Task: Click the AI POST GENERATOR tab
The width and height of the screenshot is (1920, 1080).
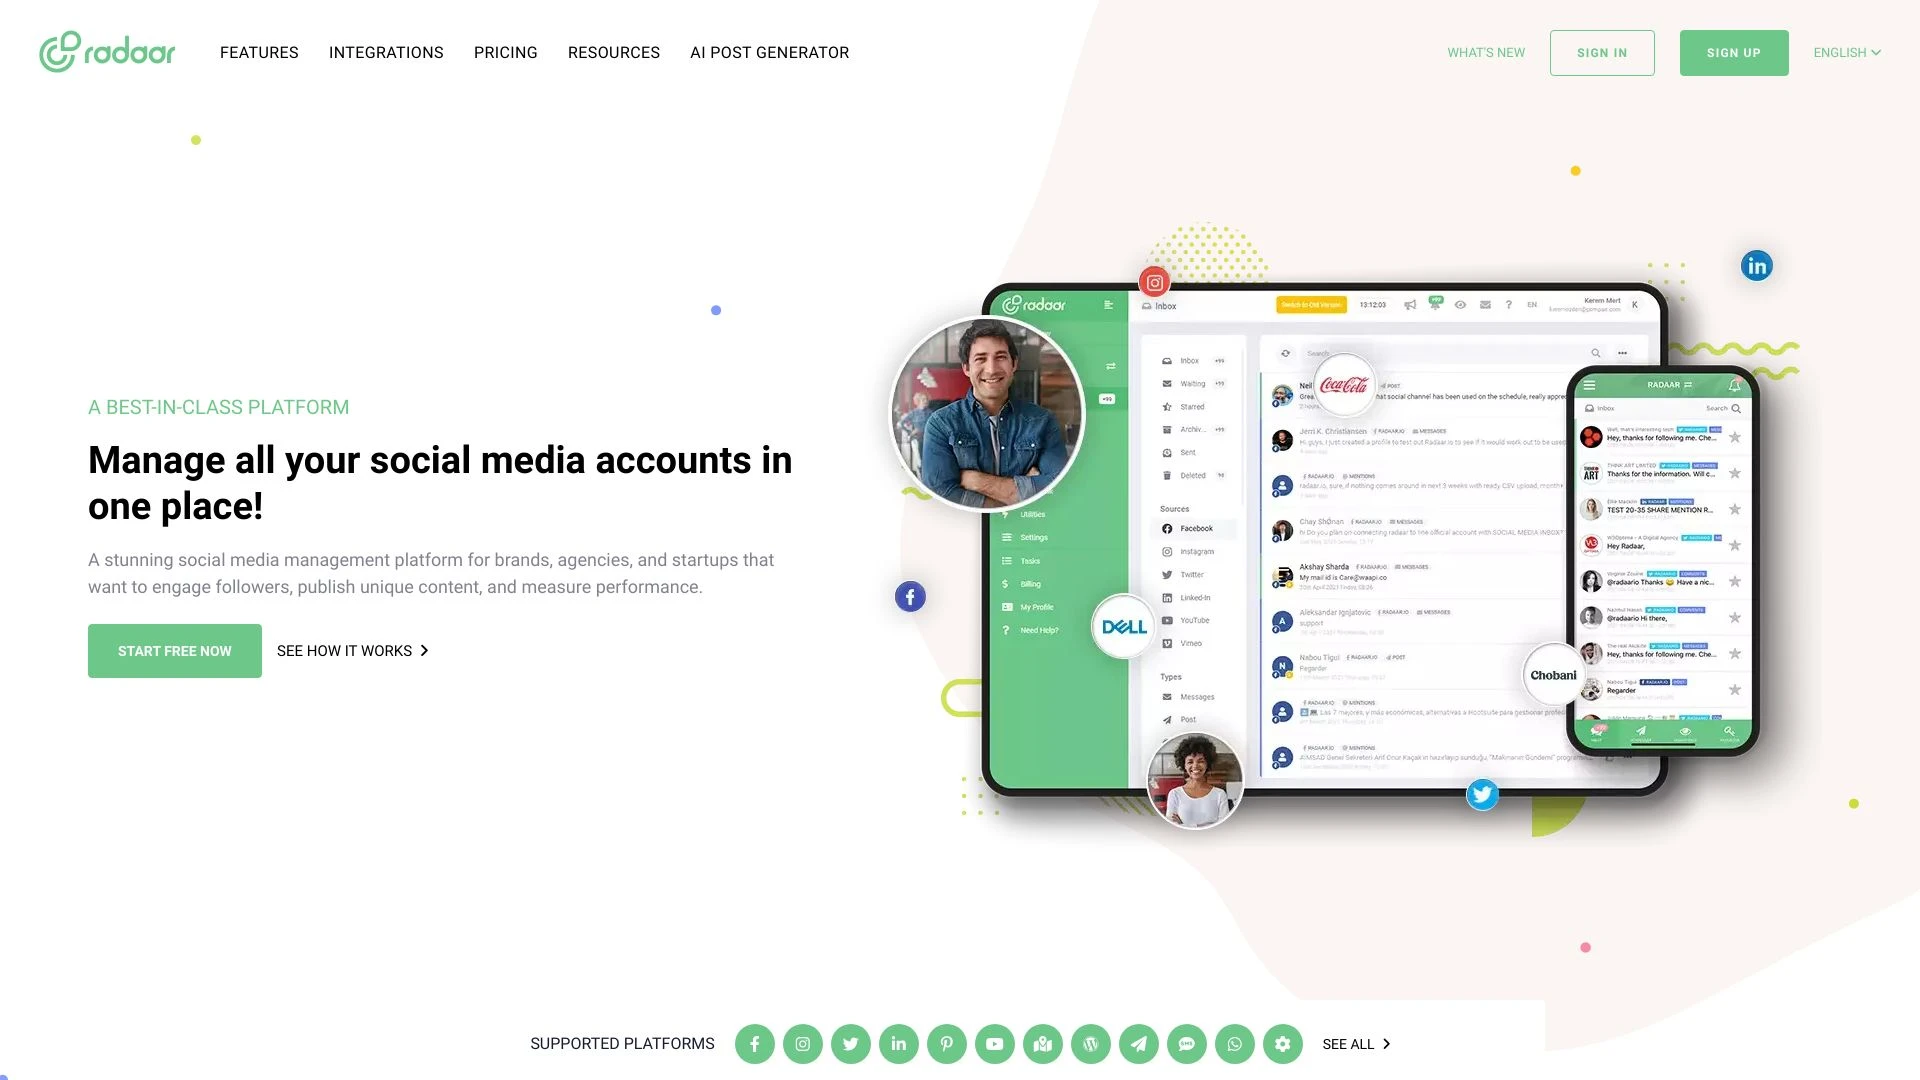Action: click(x=769, y=53)
